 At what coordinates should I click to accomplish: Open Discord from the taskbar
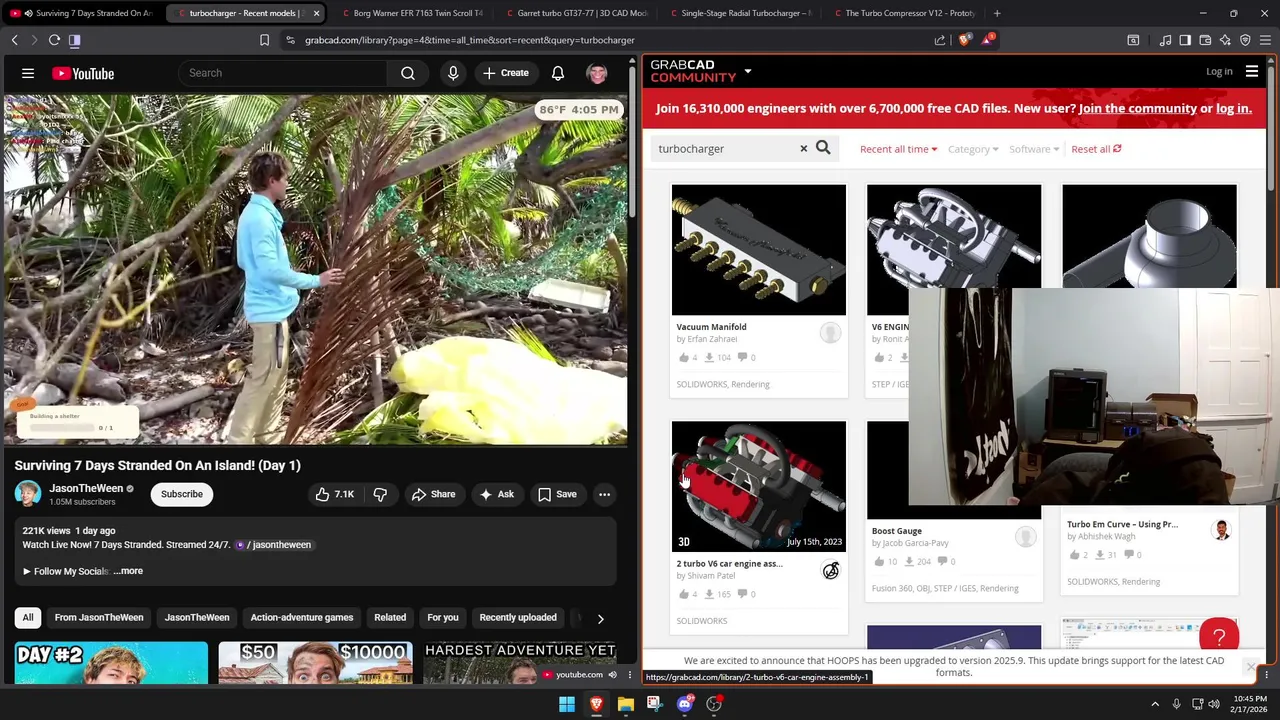tap(684, 704)
